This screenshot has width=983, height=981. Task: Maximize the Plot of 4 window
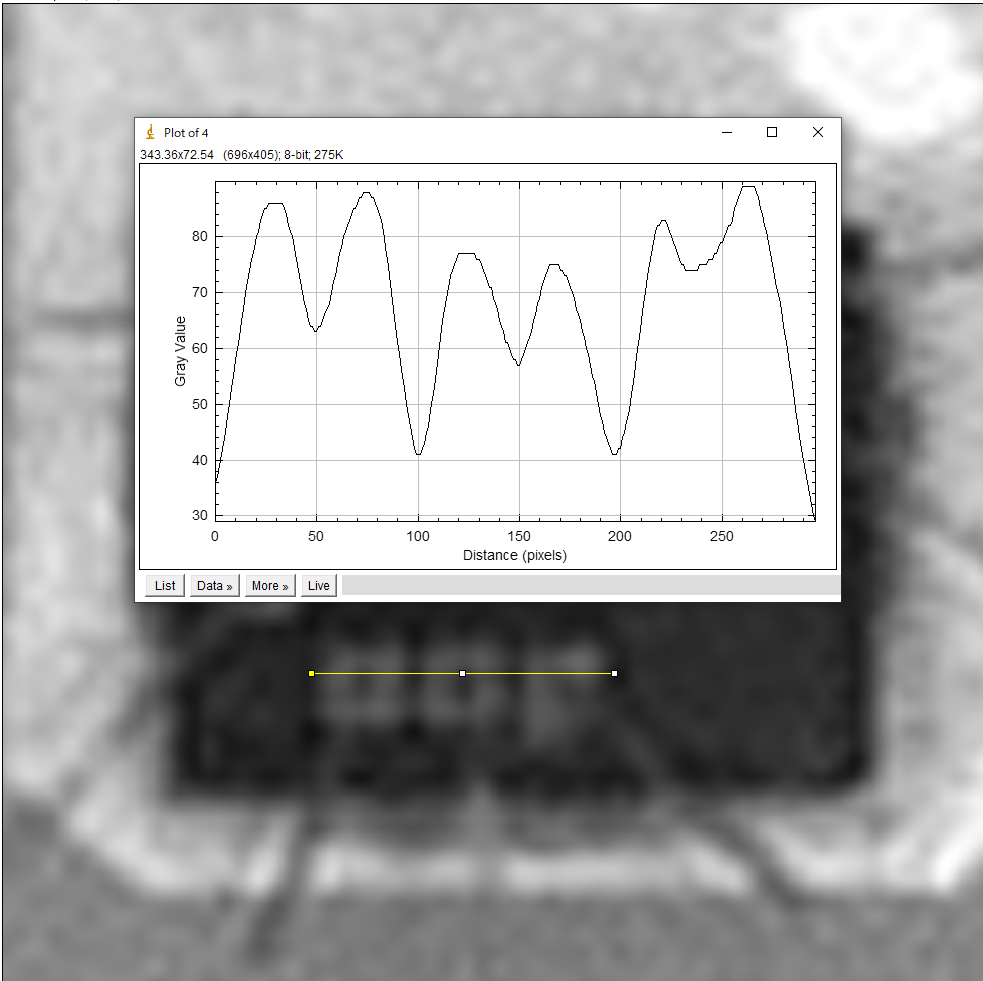pyautogui.click(x=772, y=132)
